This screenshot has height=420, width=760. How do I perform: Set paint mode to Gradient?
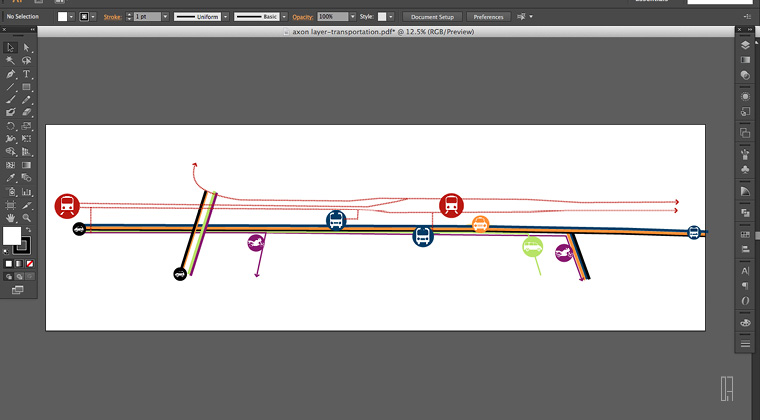[19, 264]
